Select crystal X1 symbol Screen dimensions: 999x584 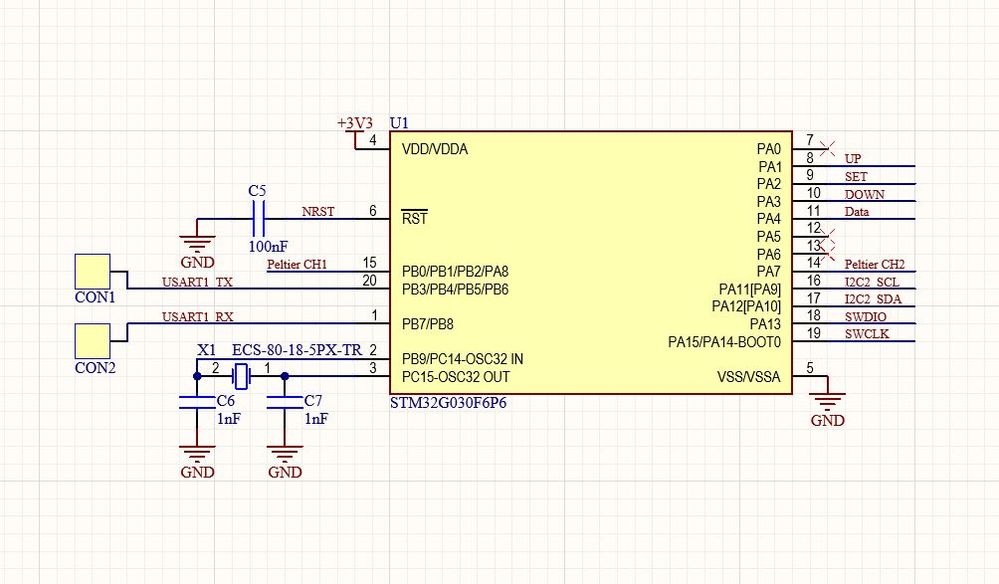(x=241, y=376)
